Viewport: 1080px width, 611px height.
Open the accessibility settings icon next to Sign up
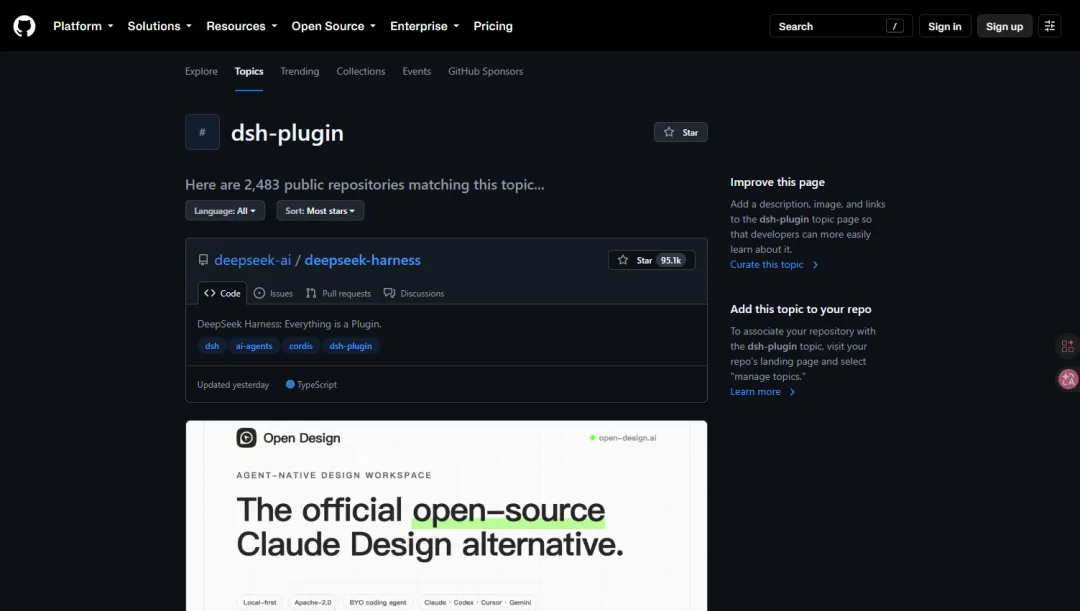coord(1050,26)
